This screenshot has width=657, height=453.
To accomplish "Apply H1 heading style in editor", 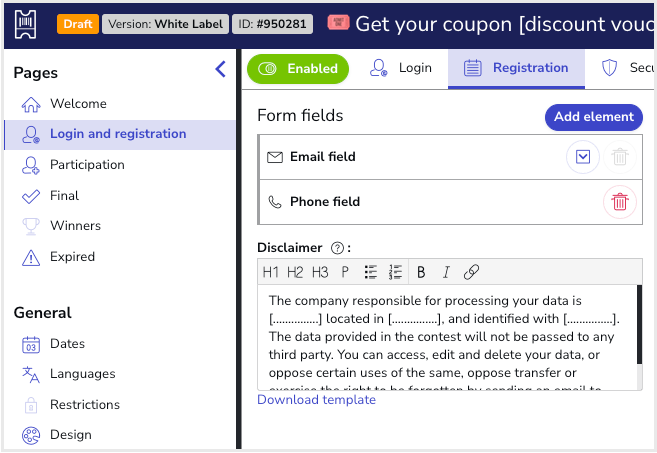I will click(271, 272).
